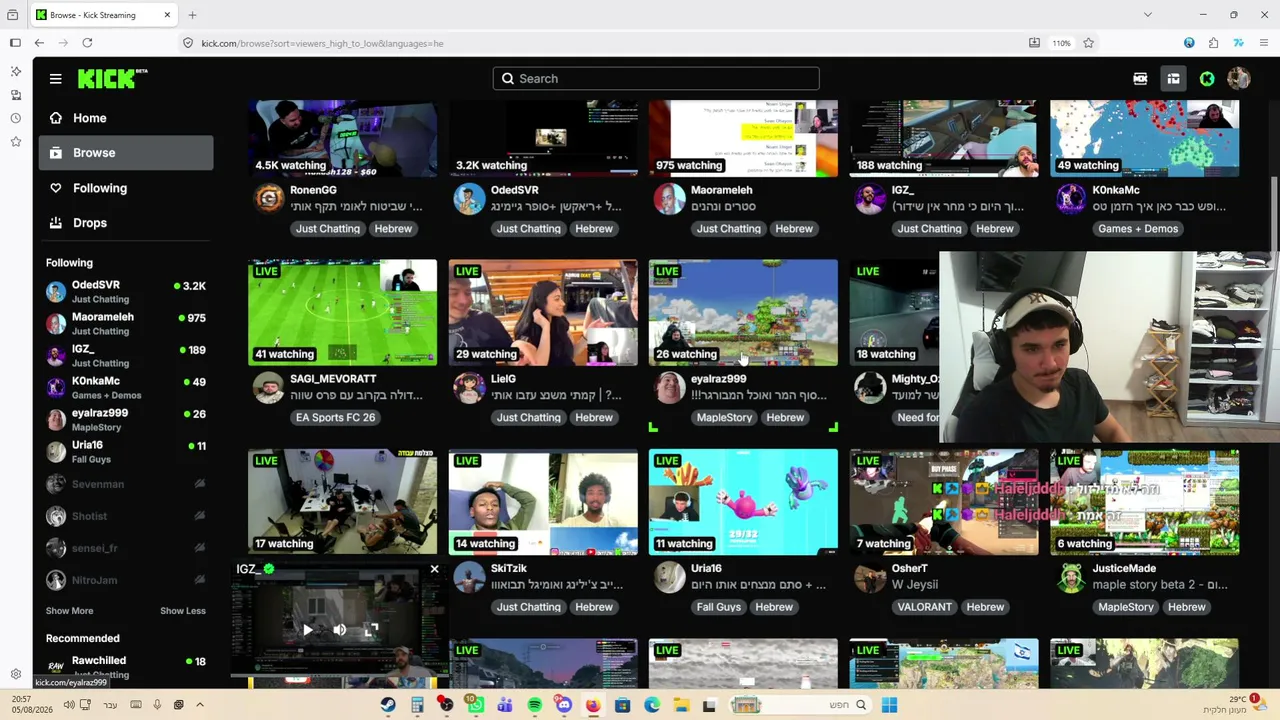This screenshot has height=720, width=1280.
Task: Open WhatsApp from the taskbar
Action: (476, 705)
